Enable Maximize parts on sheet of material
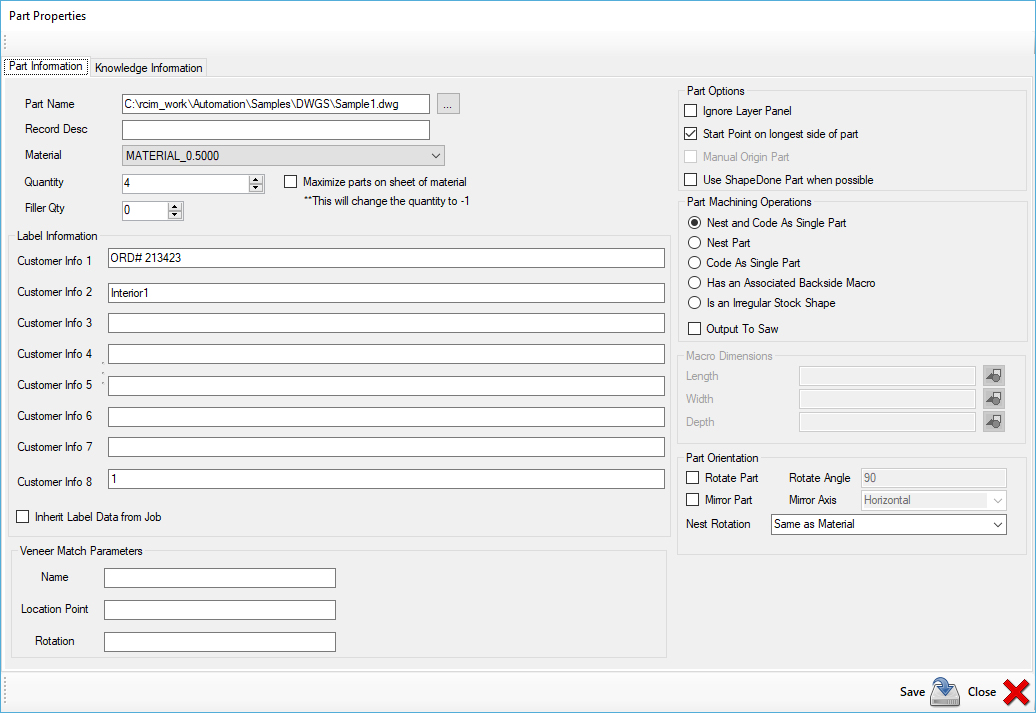This screenshot has height=713, width=1036. tap(291, 182)
